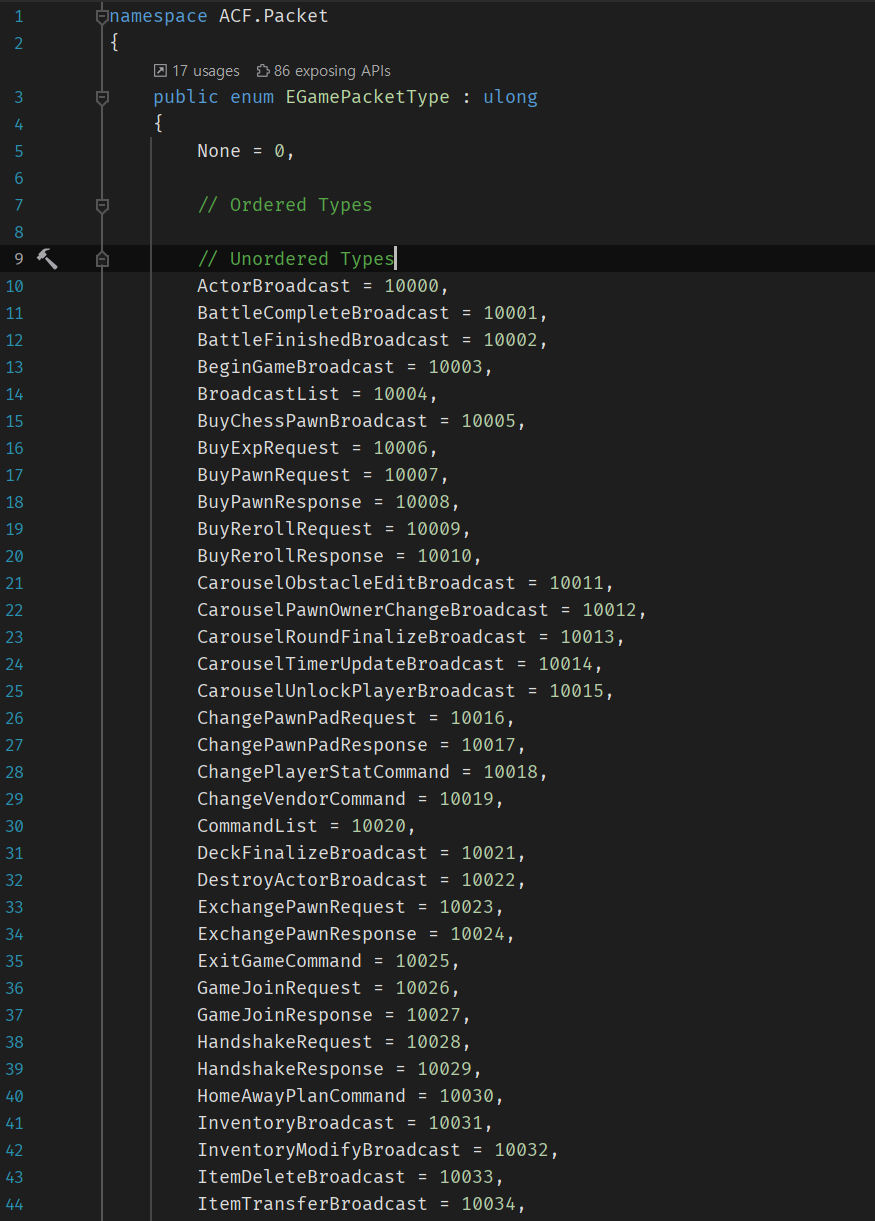
Task: Click CarouselRoundFinalizeBroadcast enum member
Action: [x=362, y=637]
